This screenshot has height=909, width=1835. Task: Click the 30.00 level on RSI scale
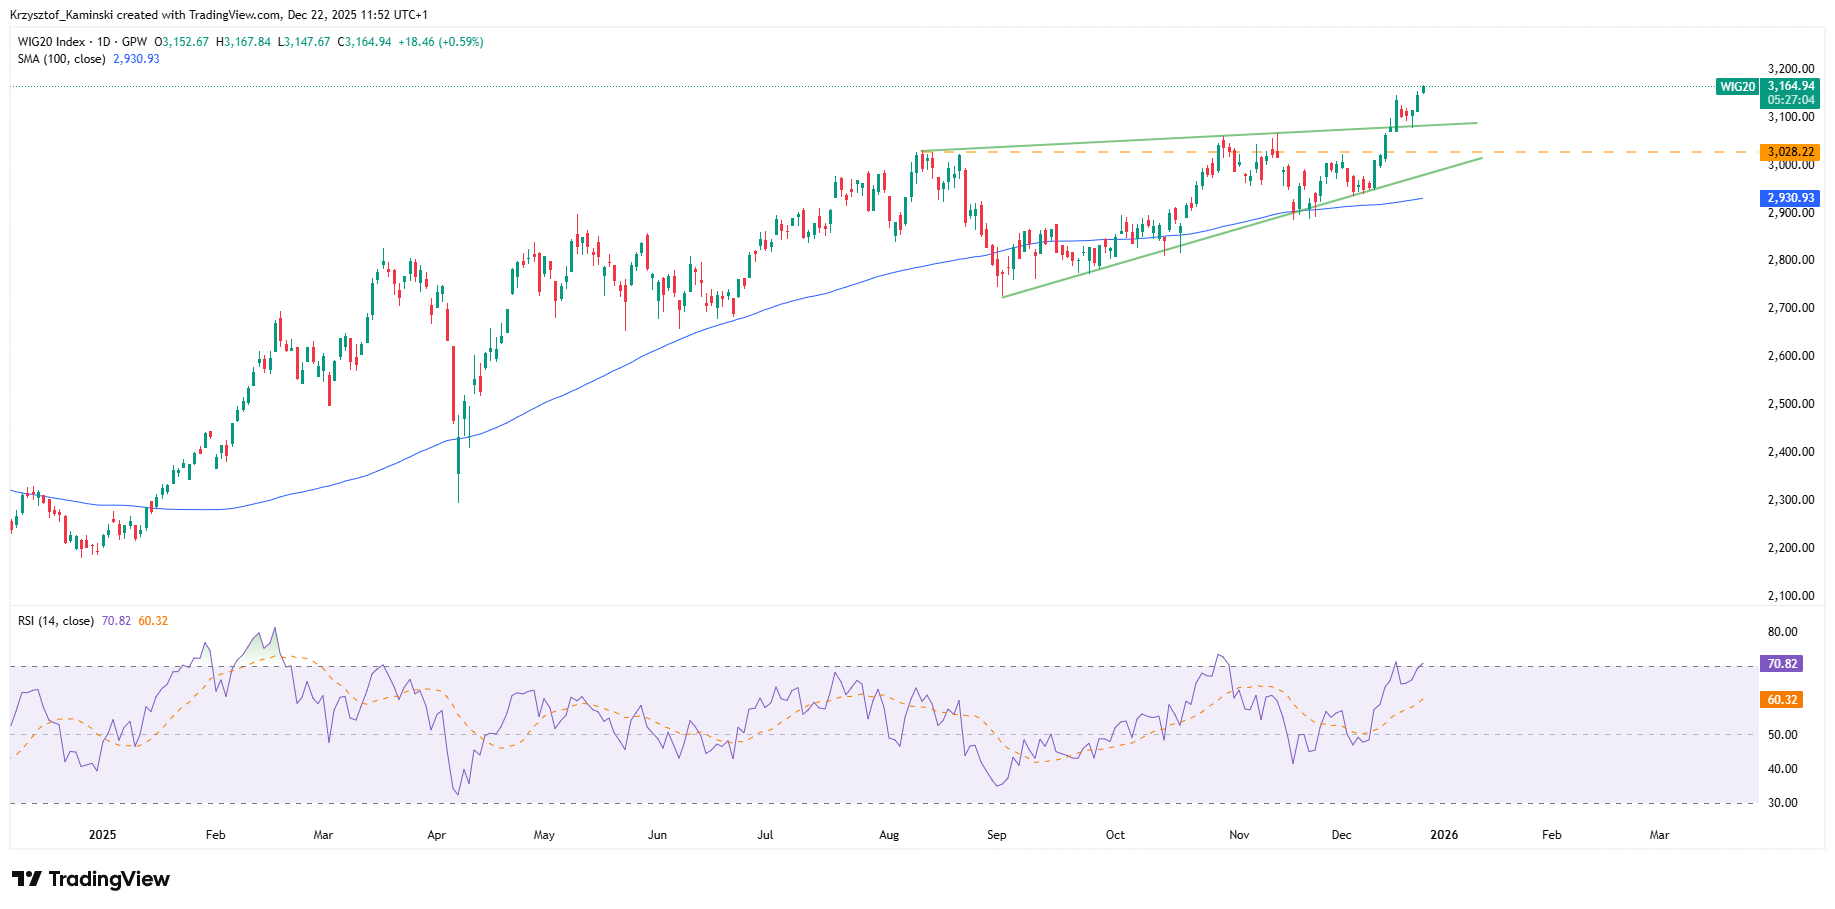[1782, 803]
